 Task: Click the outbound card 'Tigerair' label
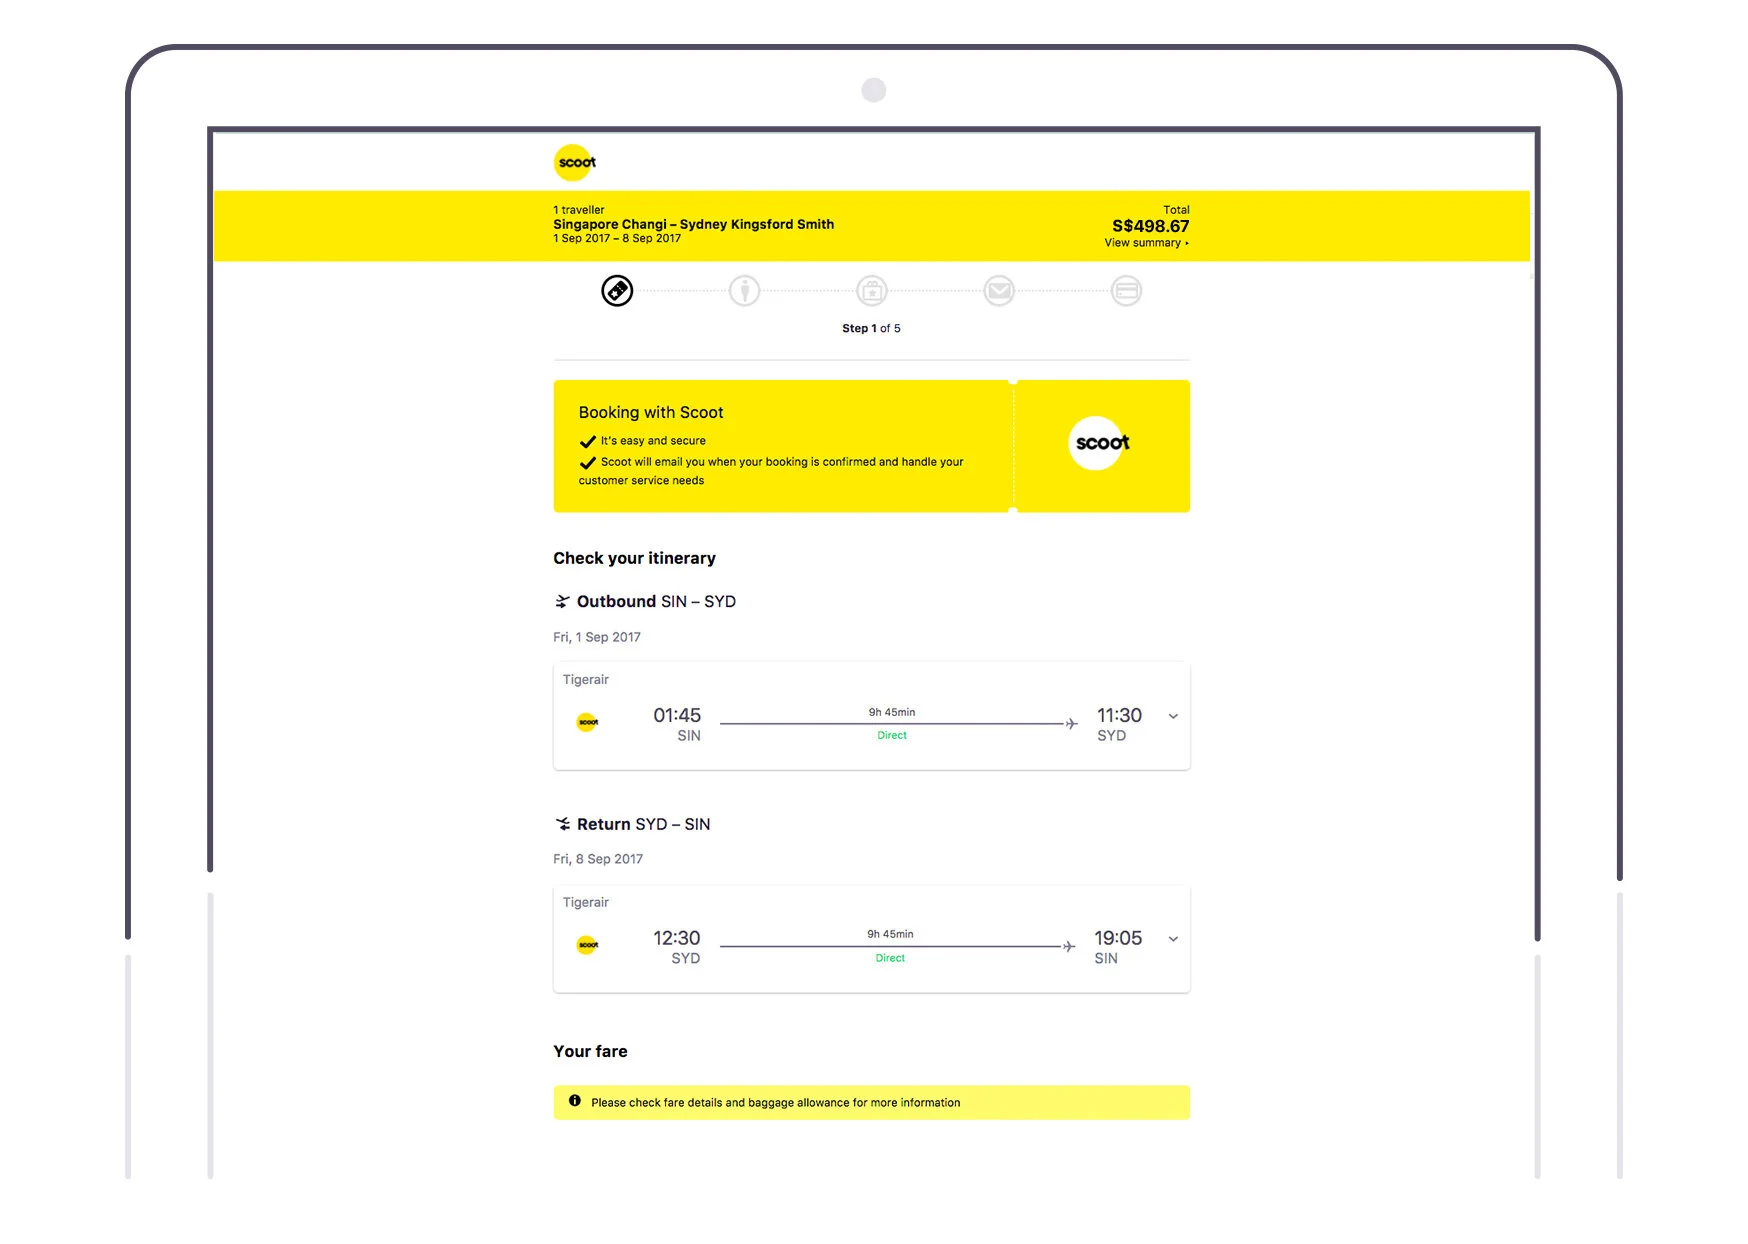[586, 679]
